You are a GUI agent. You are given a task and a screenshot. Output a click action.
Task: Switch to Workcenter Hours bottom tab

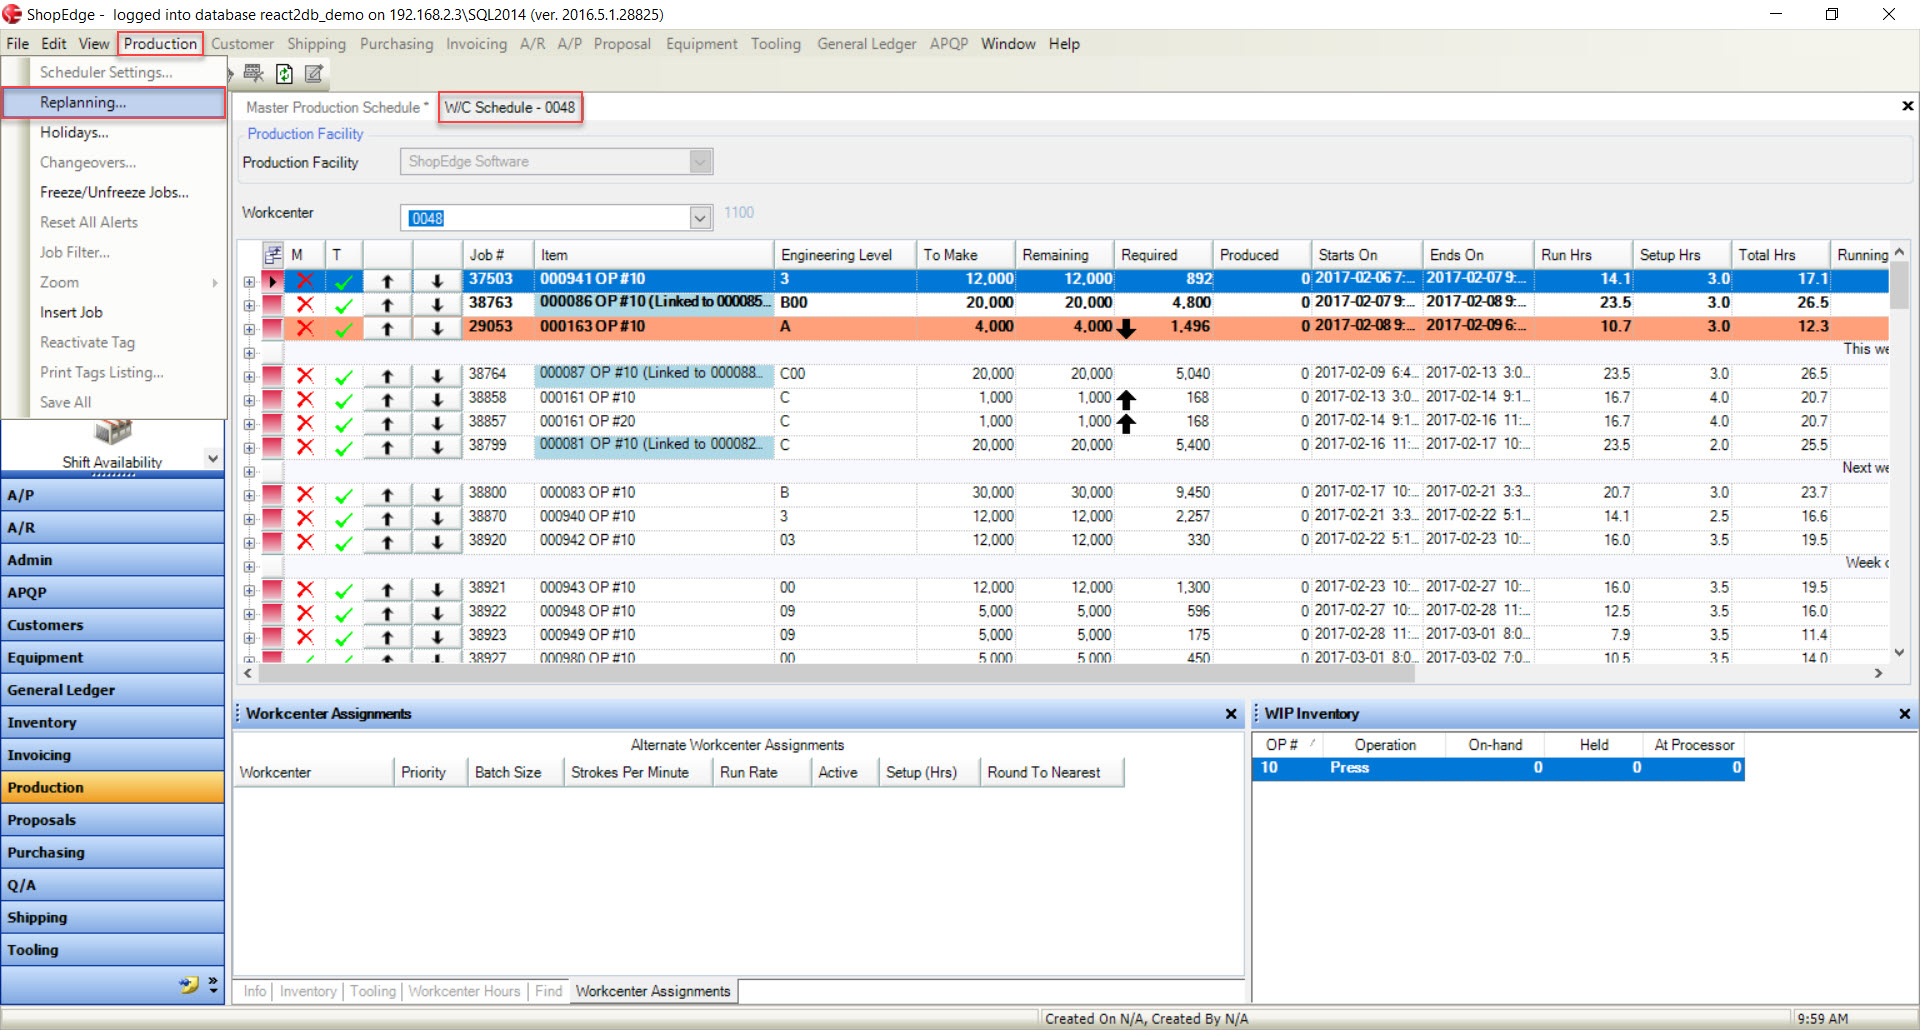pos(464,991)
